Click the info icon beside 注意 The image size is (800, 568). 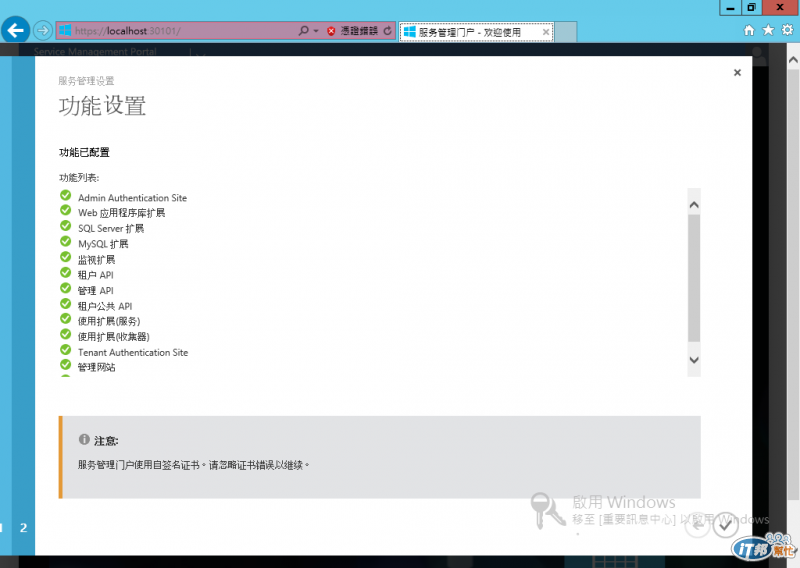84,439
